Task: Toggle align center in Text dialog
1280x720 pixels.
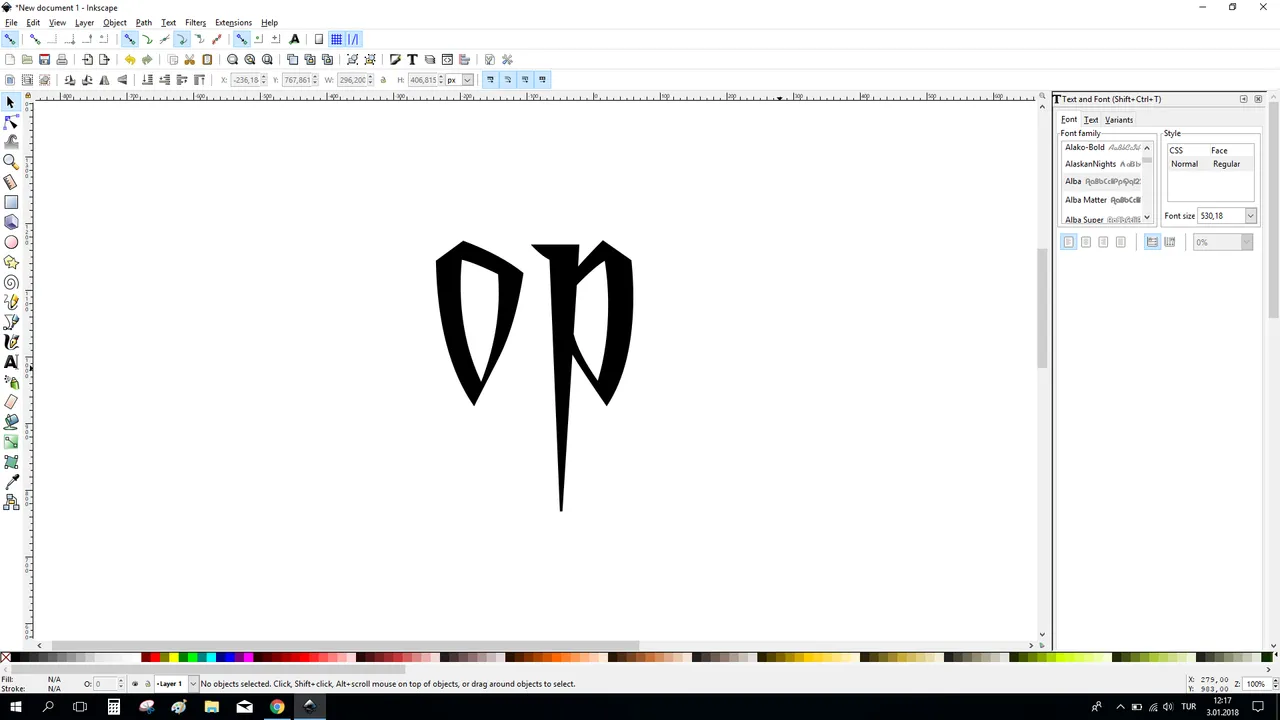Action: (x=1086, y=242)
